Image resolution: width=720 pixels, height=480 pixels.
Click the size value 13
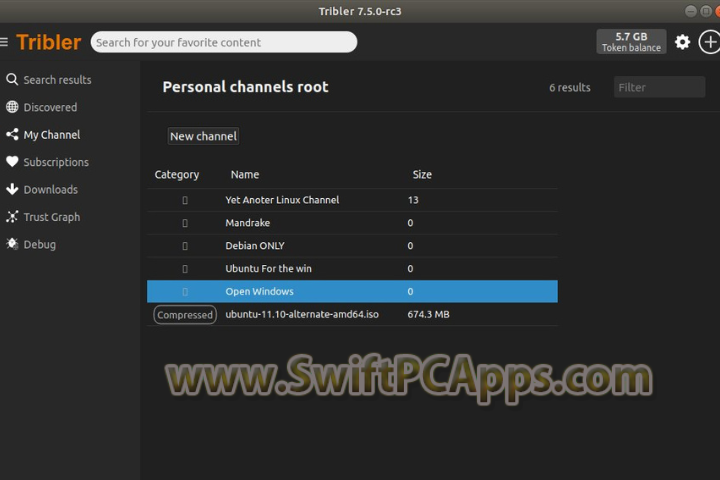413,200
